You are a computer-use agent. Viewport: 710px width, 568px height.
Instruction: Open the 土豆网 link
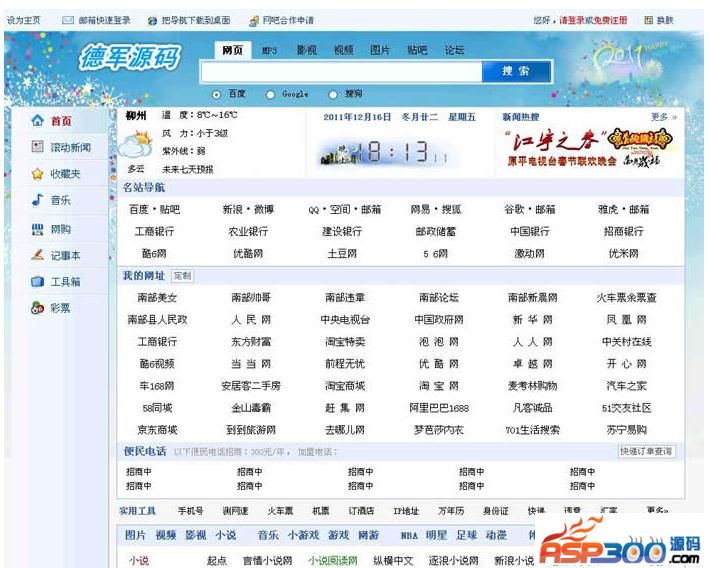342,254
